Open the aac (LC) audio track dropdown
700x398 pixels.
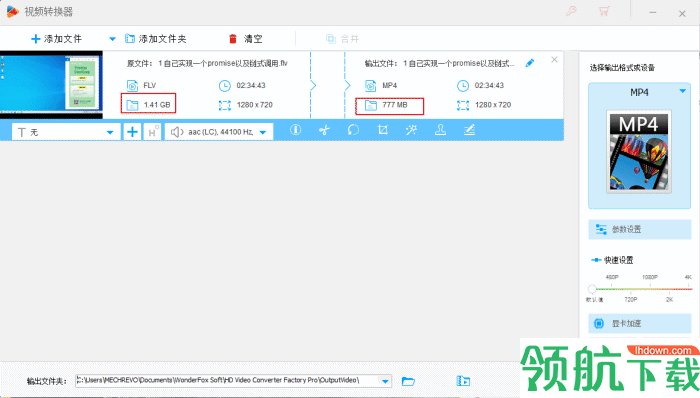pyautogui.click(x=219, y=132)
